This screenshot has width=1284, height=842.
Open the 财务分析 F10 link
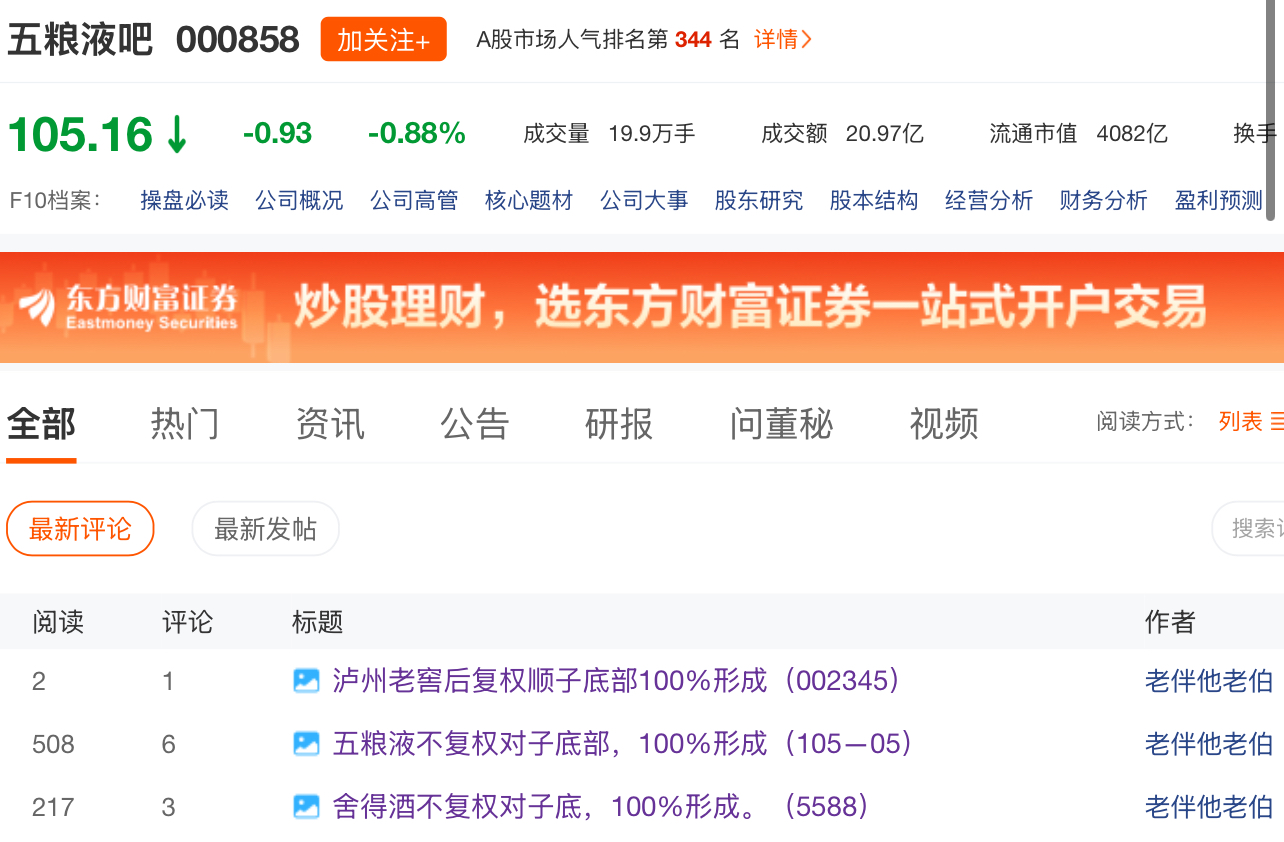1104,200
